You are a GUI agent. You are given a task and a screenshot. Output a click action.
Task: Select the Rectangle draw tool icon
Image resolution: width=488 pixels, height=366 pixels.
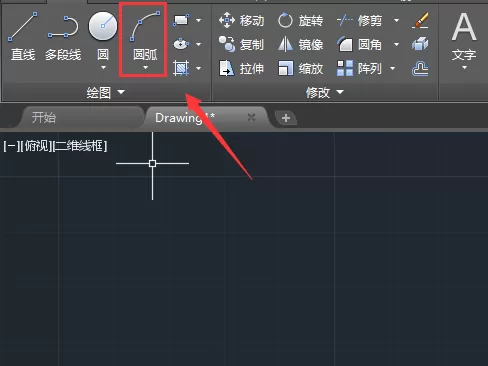click(x=181, y=20)
